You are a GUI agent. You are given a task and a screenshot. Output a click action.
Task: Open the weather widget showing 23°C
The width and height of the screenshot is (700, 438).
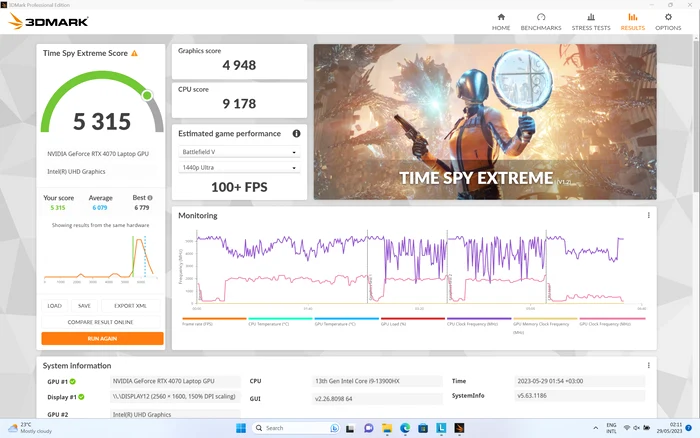pos(30,428)
